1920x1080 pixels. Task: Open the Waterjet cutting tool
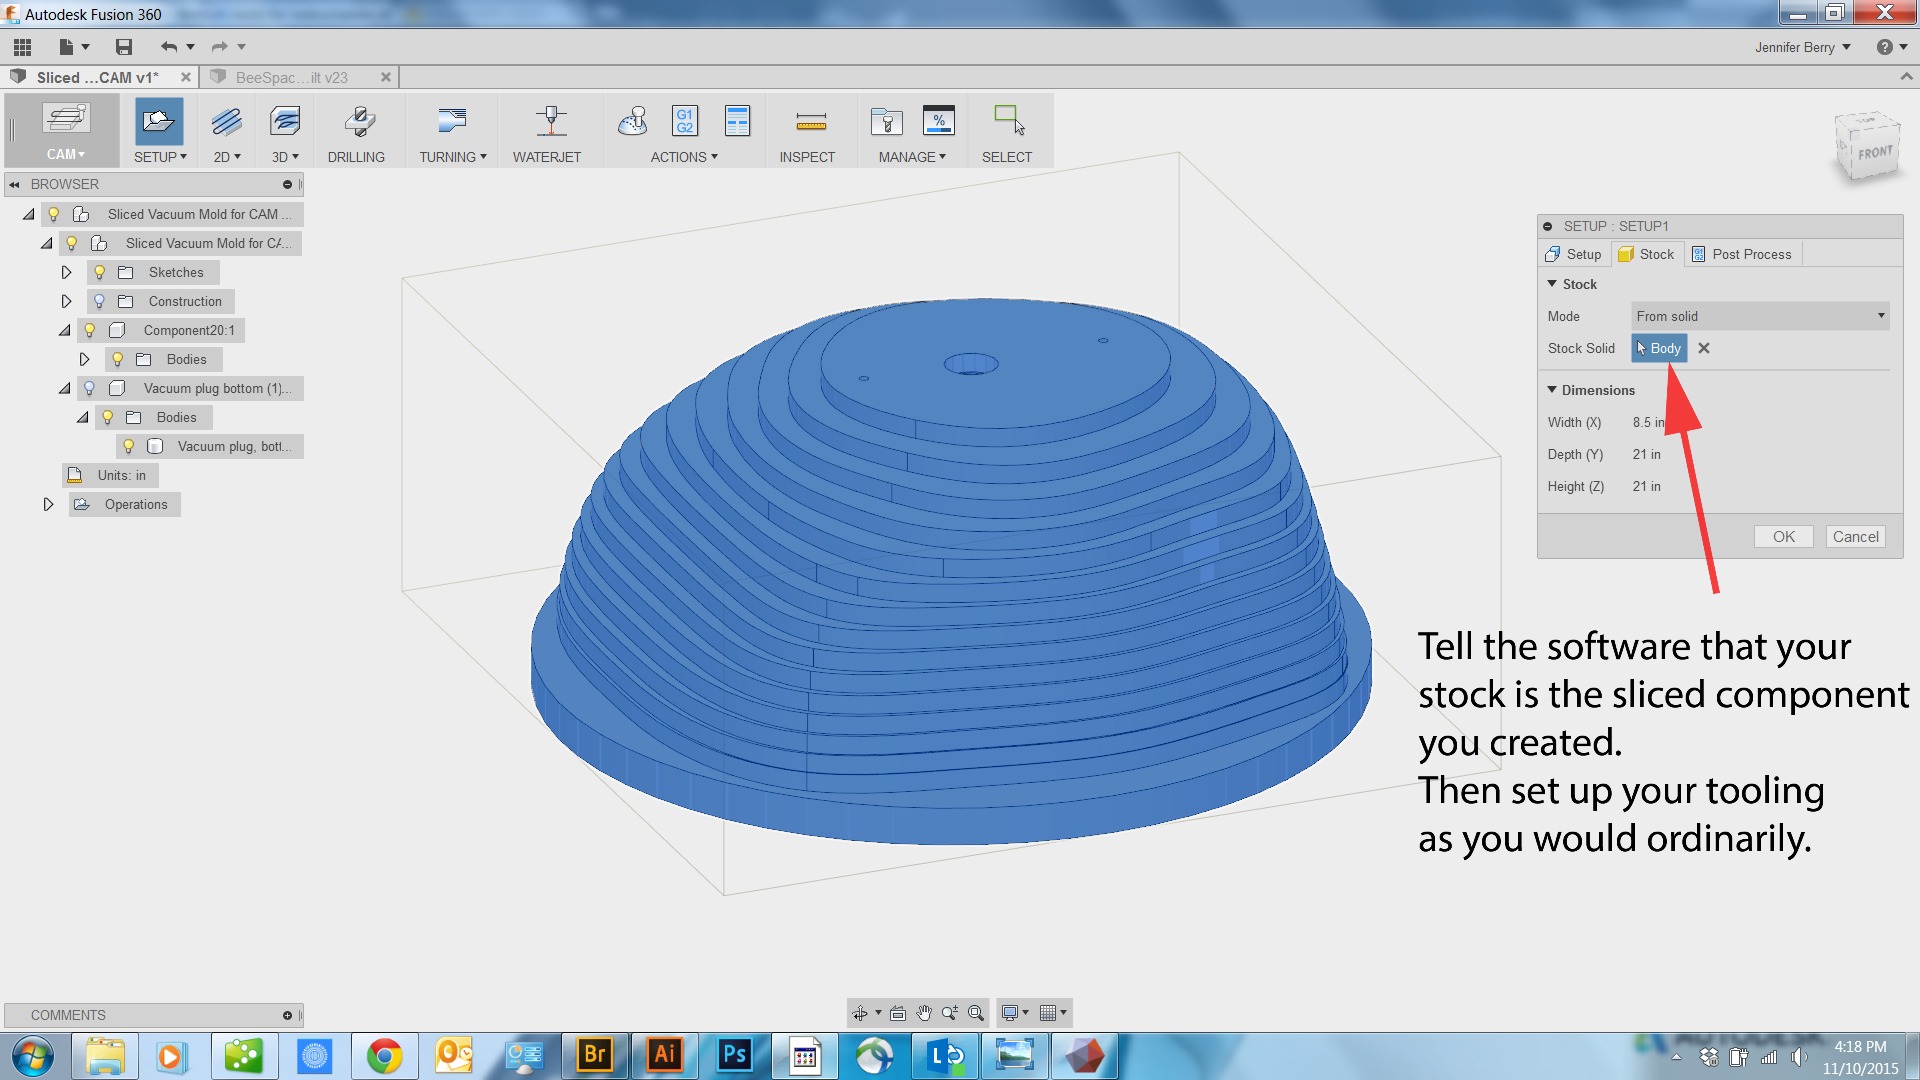tap(549, 123)
